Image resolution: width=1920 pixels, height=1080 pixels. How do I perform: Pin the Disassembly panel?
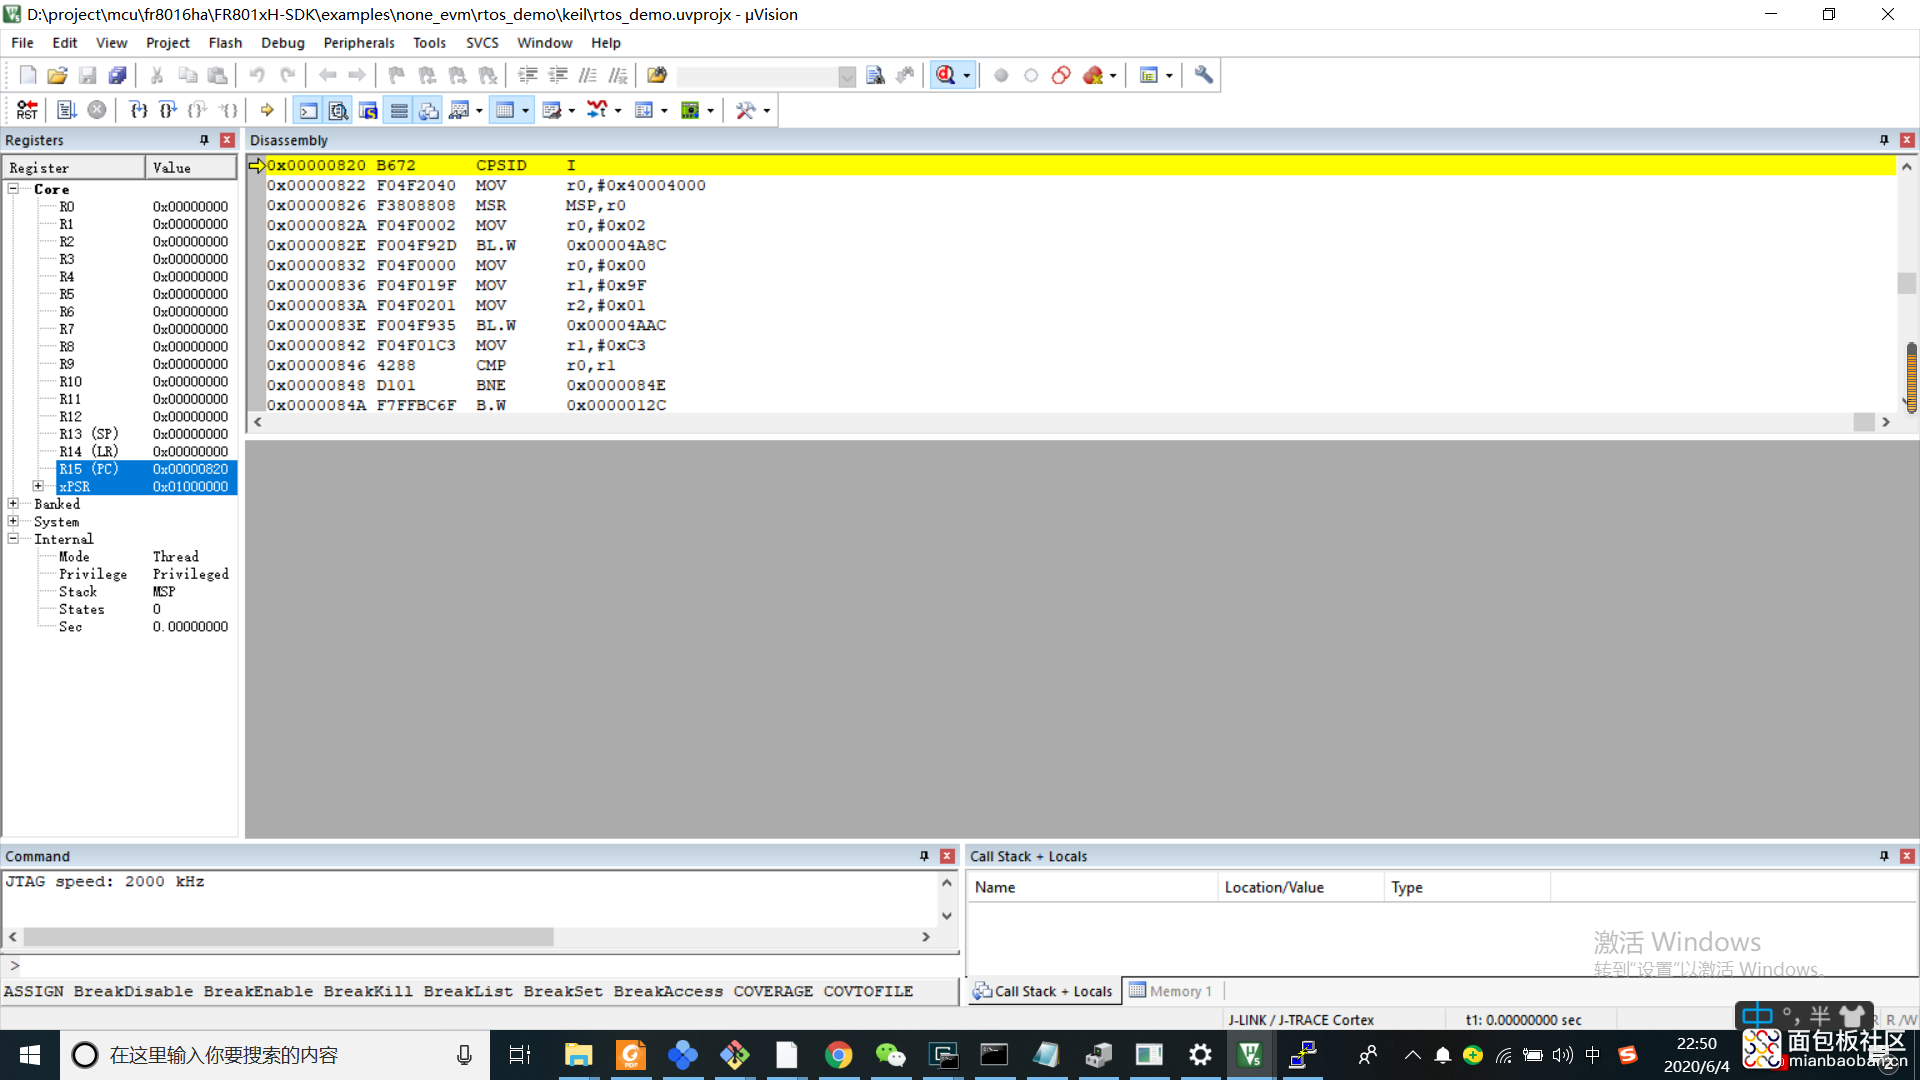[1884, 140]
